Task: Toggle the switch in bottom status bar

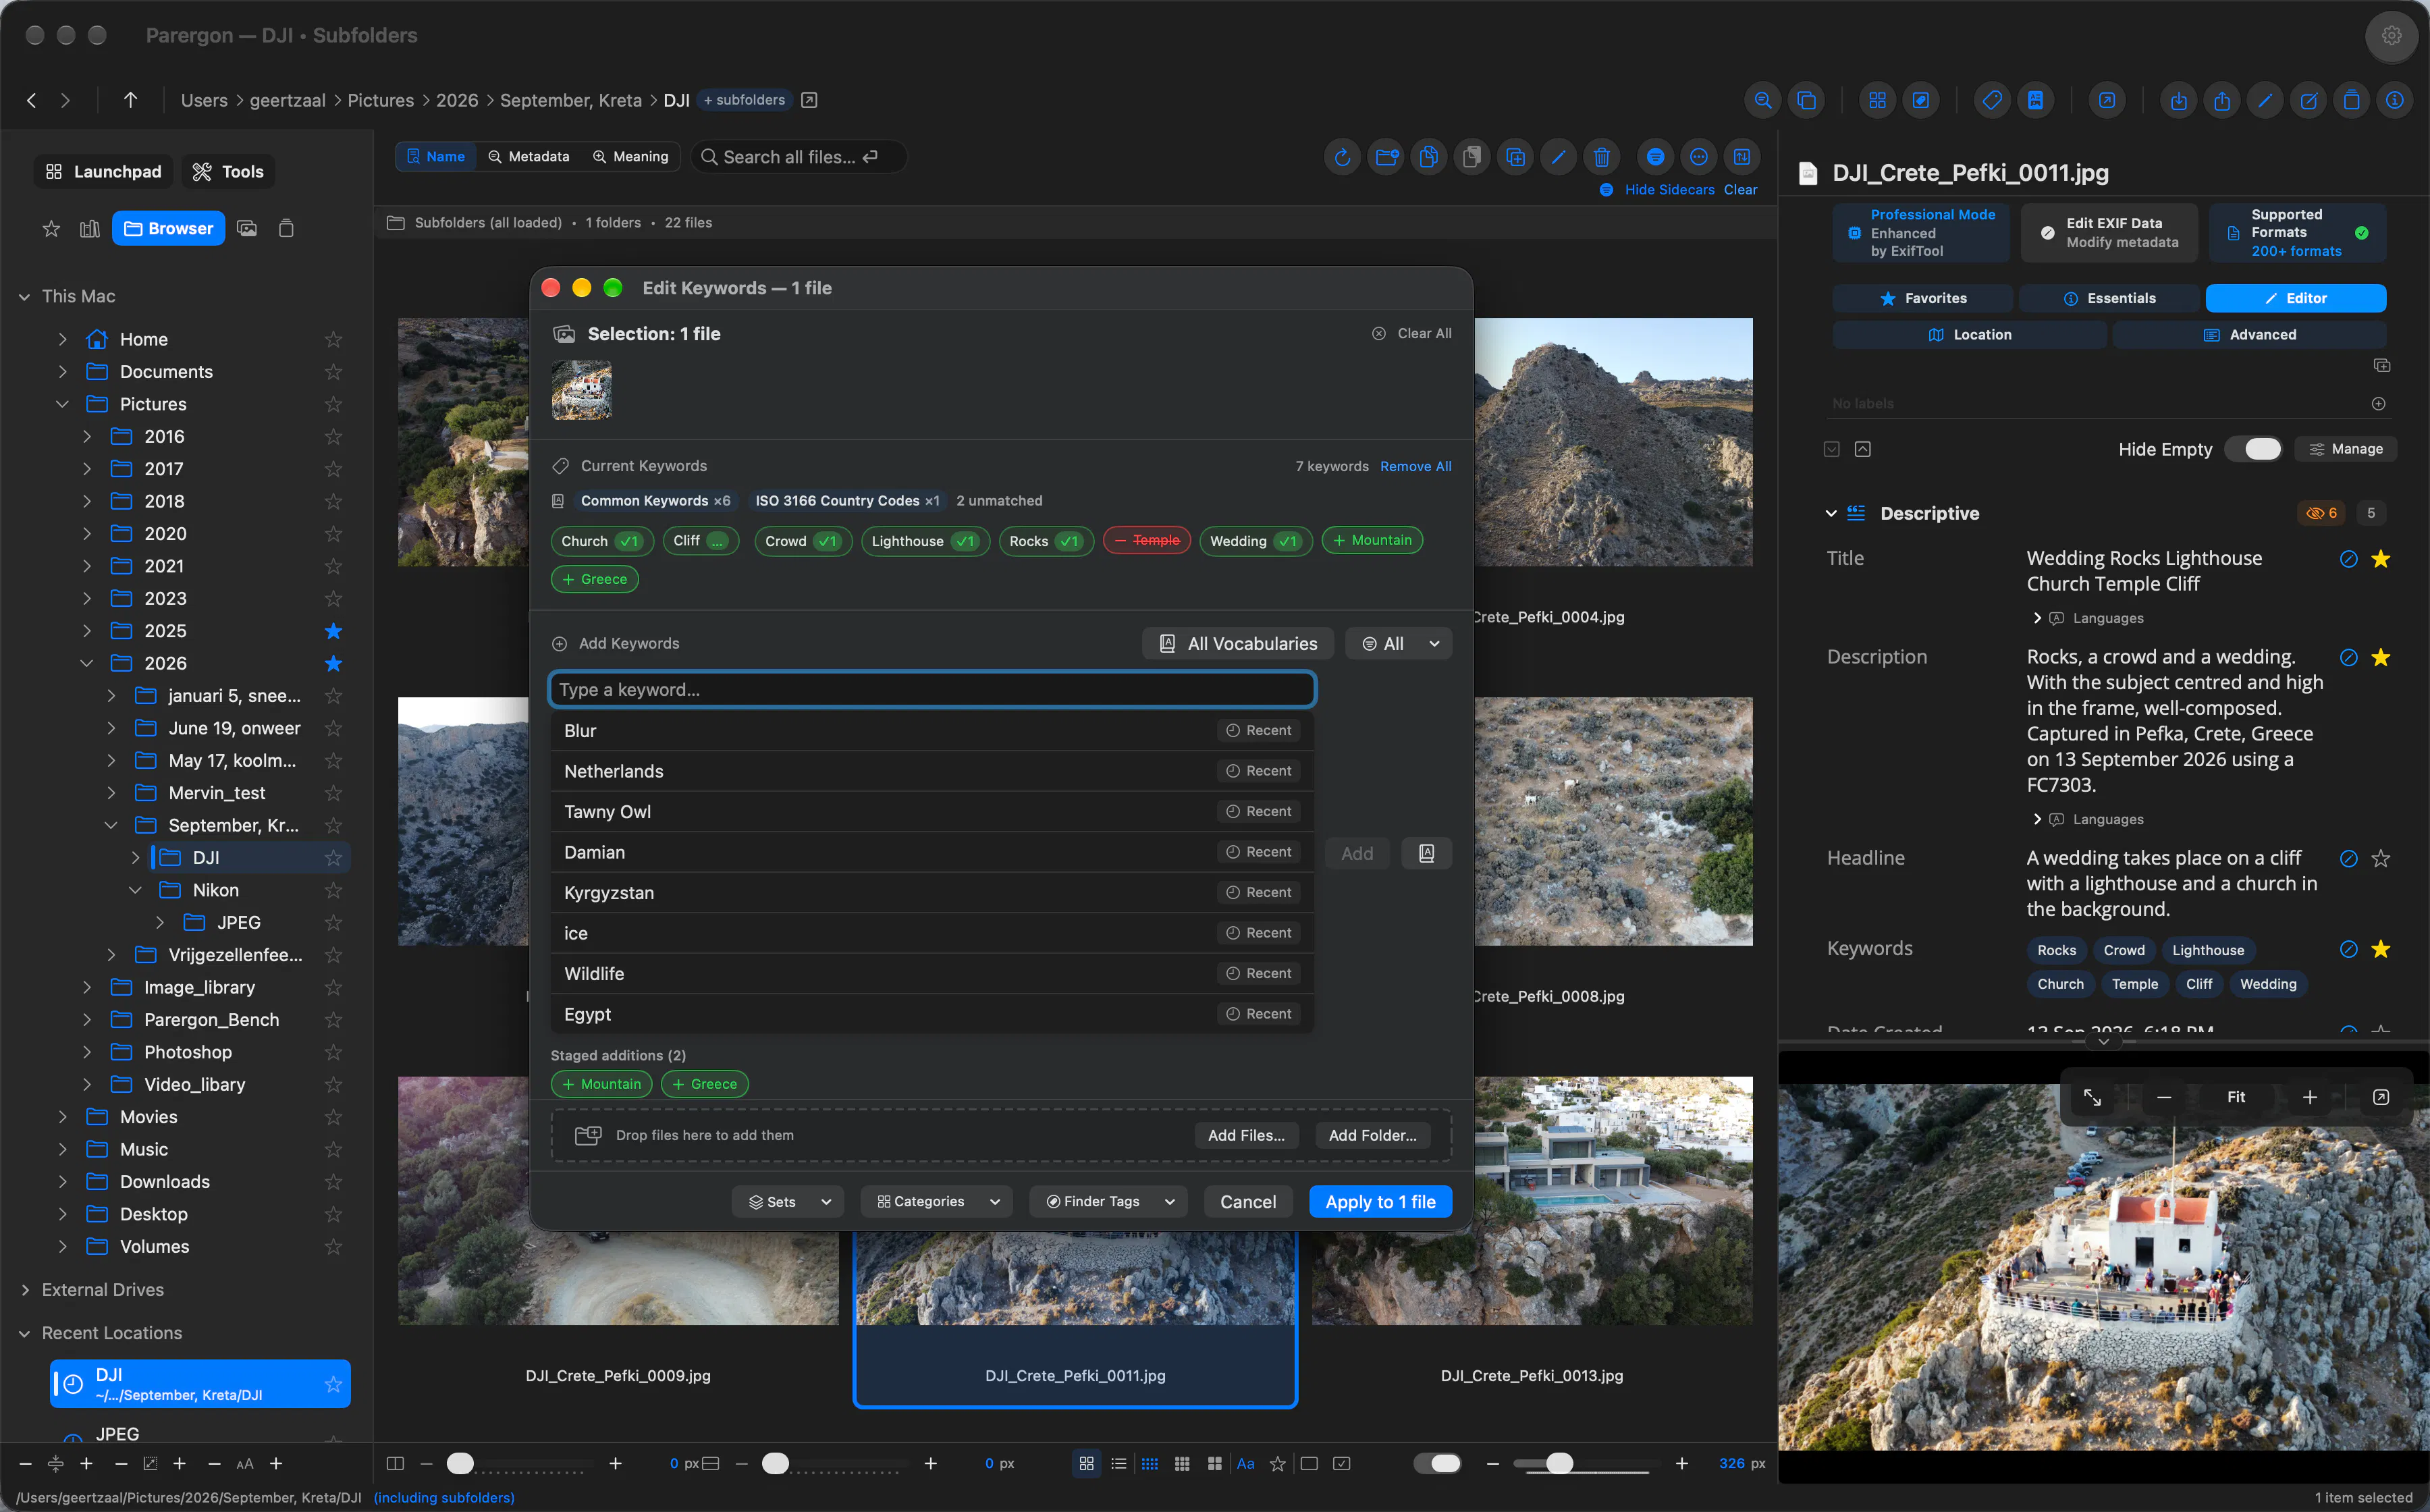Action: coord(1437,1463)
